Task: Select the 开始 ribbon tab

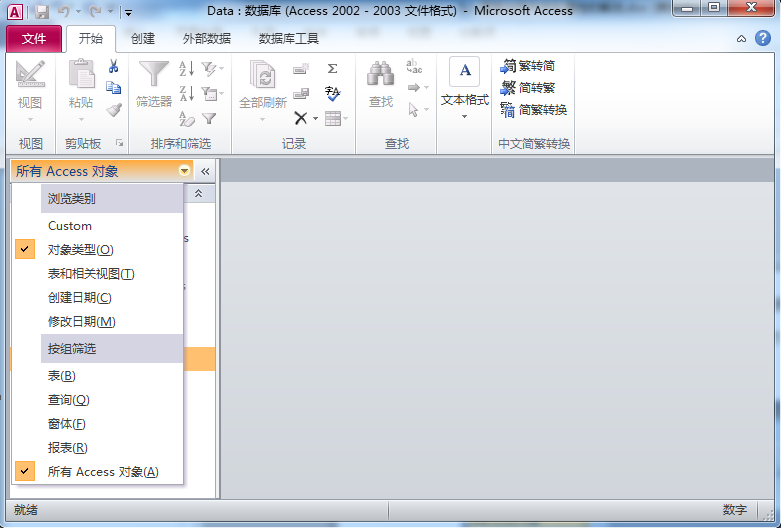Action: (x=91, y=39)
